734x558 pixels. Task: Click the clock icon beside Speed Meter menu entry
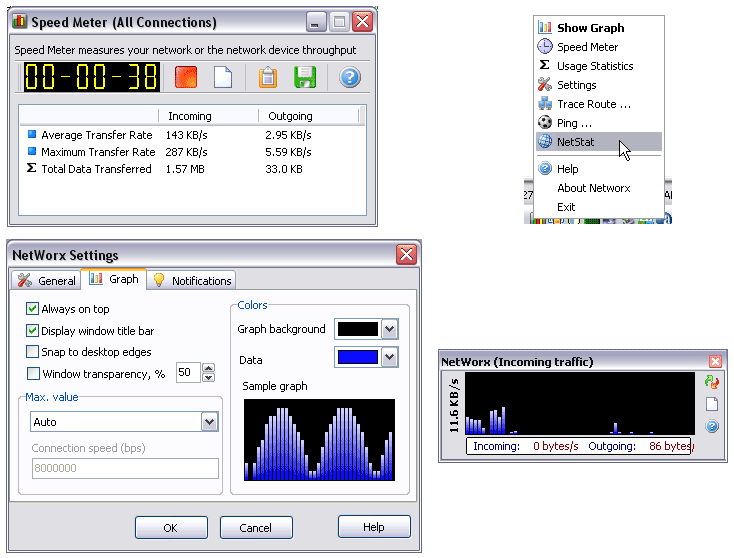pyautogui.click(x=545, y=46)
